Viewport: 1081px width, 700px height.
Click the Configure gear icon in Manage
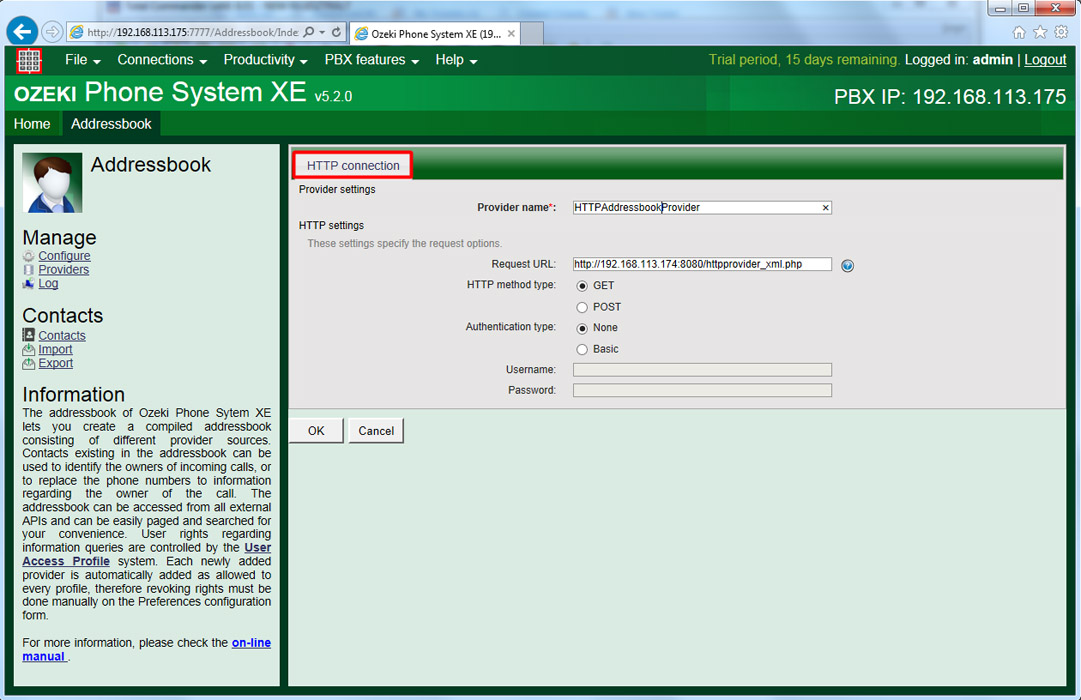[x=28, y=256]
